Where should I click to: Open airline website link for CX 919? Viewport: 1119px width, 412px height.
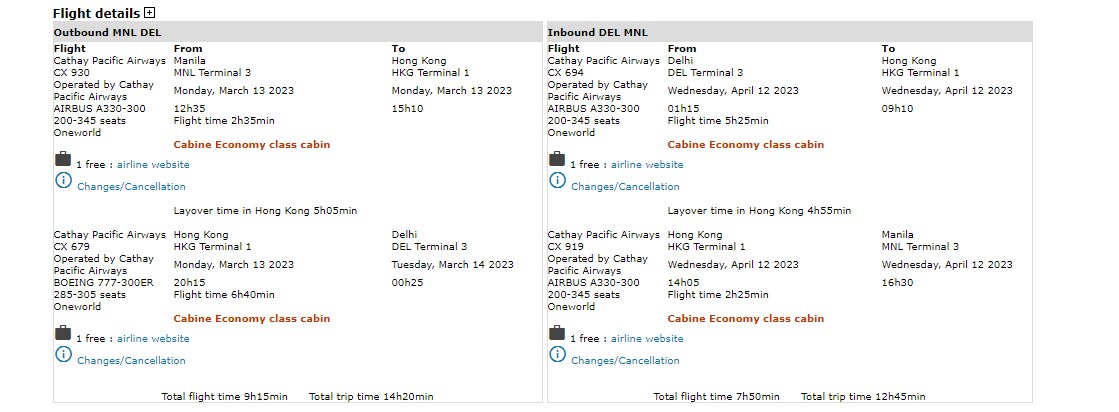[x=647, y=339]
